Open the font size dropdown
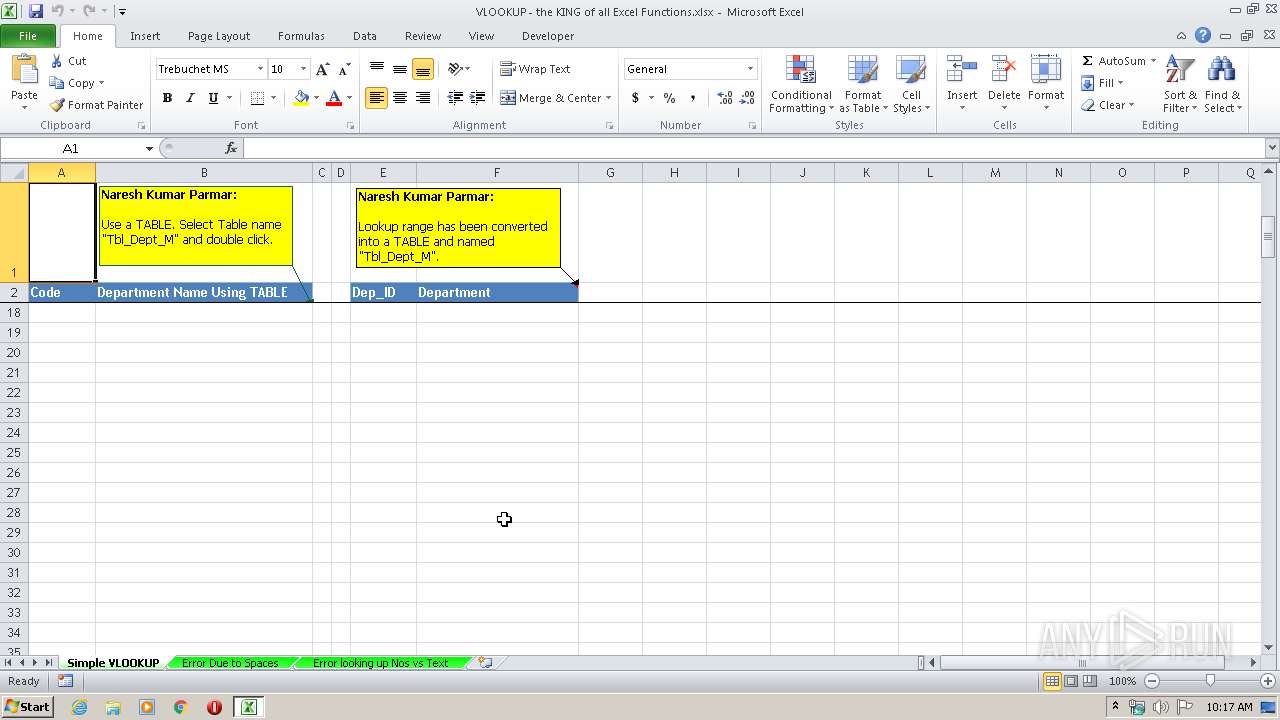This screenshot has width=1280, height=720. [x=303, y=69]
